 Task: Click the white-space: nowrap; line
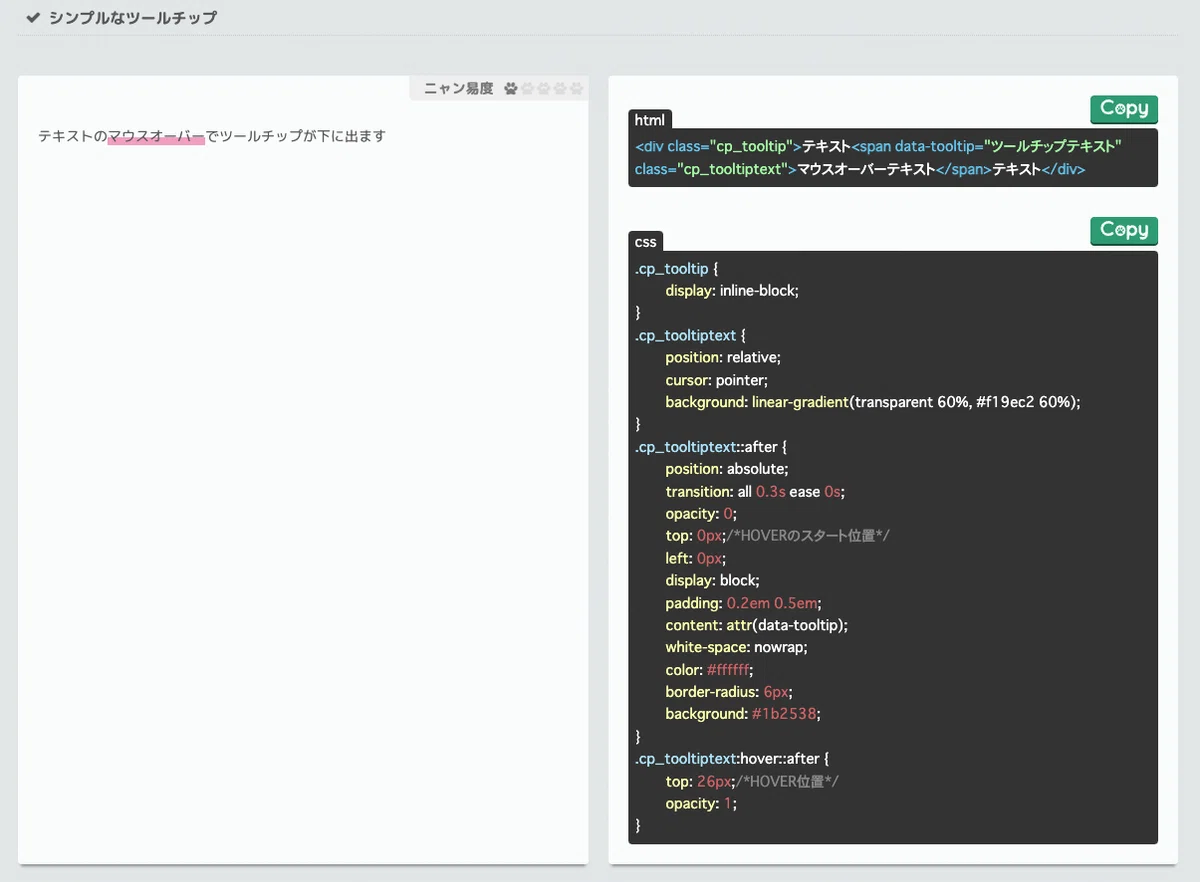pyautogui.click(x=737, y=647)
